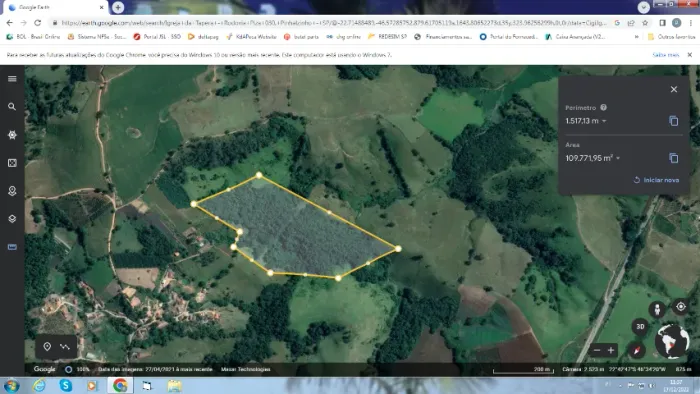The width and height of the screenshot is (700, 394).
Task: Open File Explorer folder in taskbar
Action: [174, 385]
